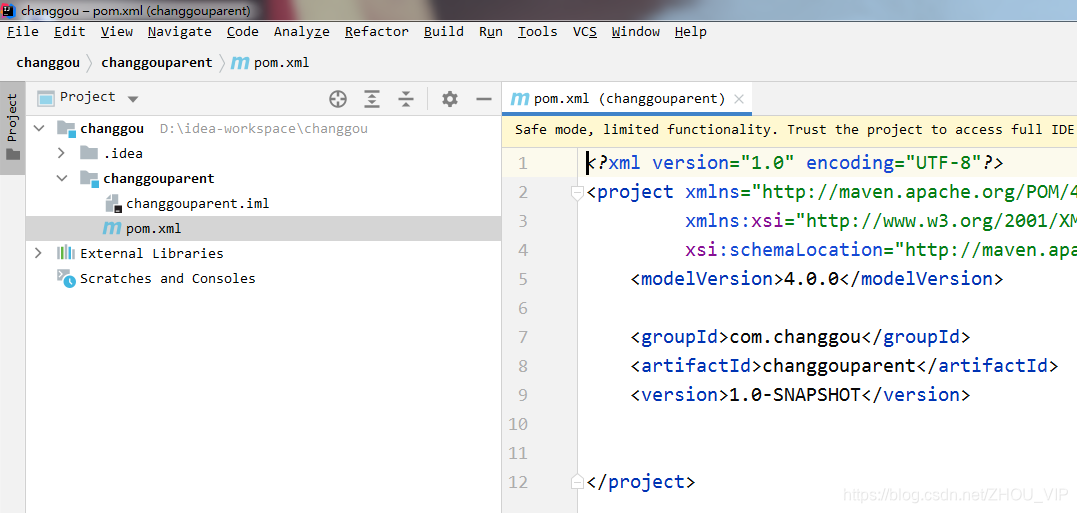Open the Tools menu
Image resolution: width=1077 pixels, height=513 pixels.
tap(537, 32)
